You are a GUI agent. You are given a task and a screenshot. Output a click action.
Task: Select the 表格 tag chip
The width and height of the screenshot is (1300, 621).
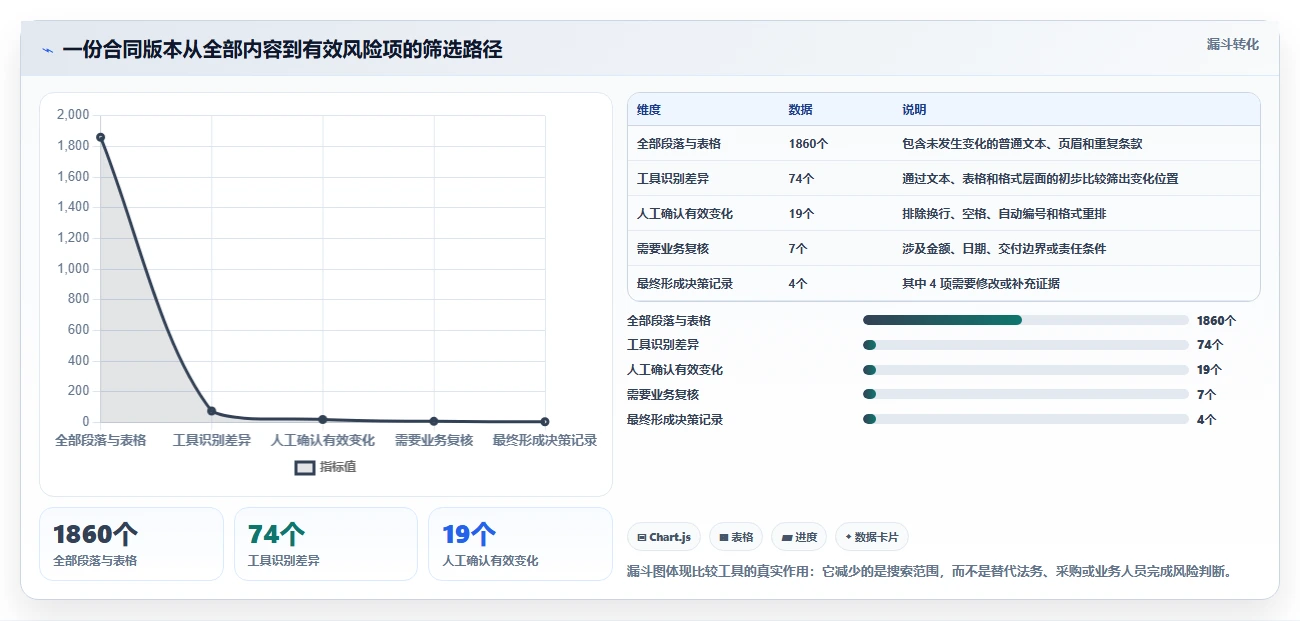click(735, 537)
